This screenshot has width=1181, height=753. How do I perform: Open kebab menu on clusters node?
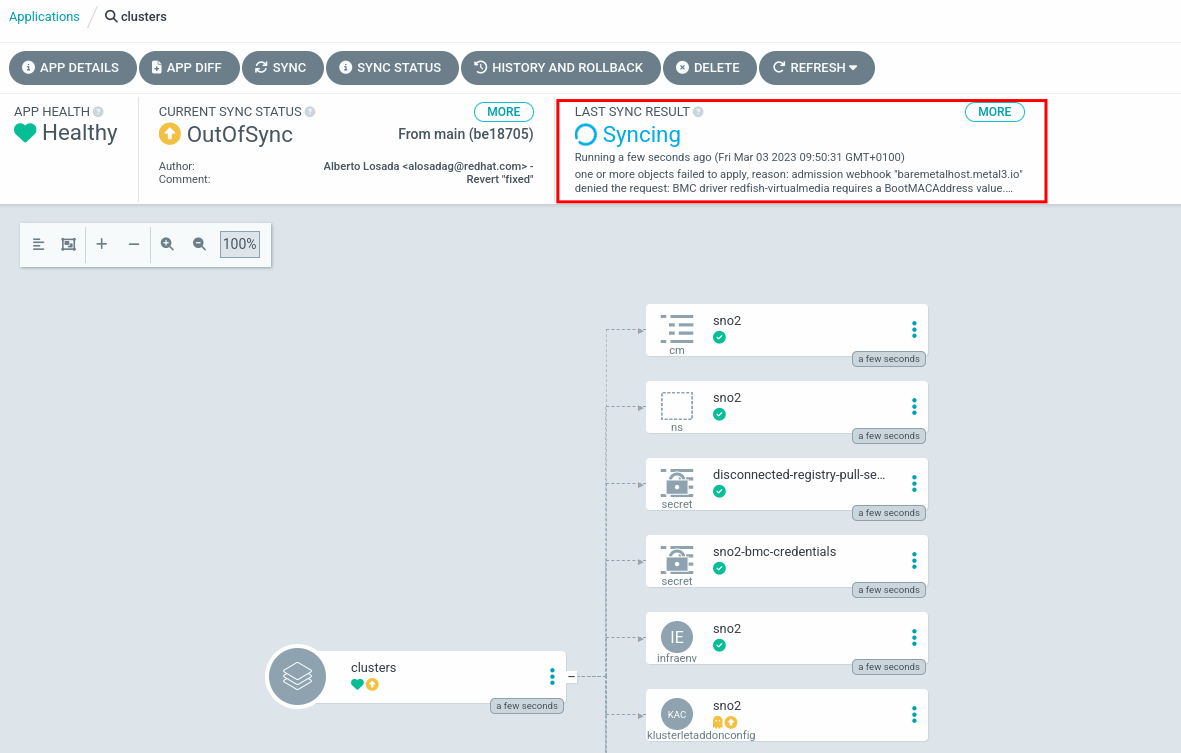pos(552,677)
